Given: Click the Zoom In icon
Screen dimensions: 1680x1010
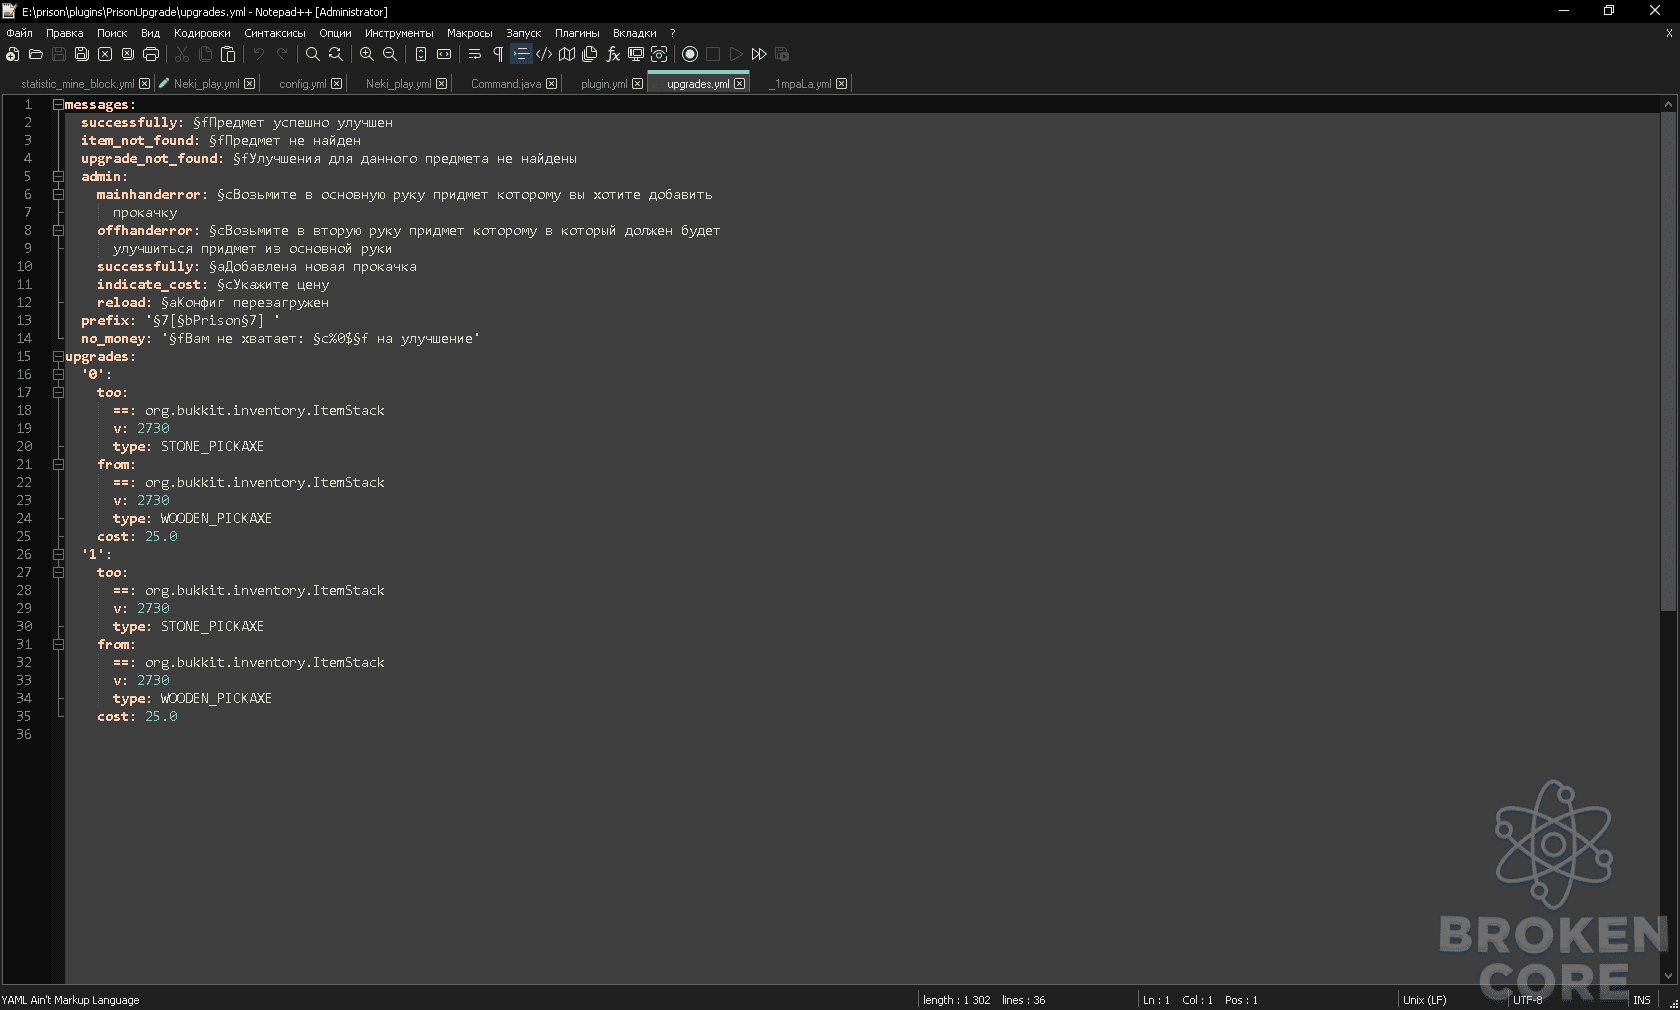Looking at the screenshot, I should [367, 54].
